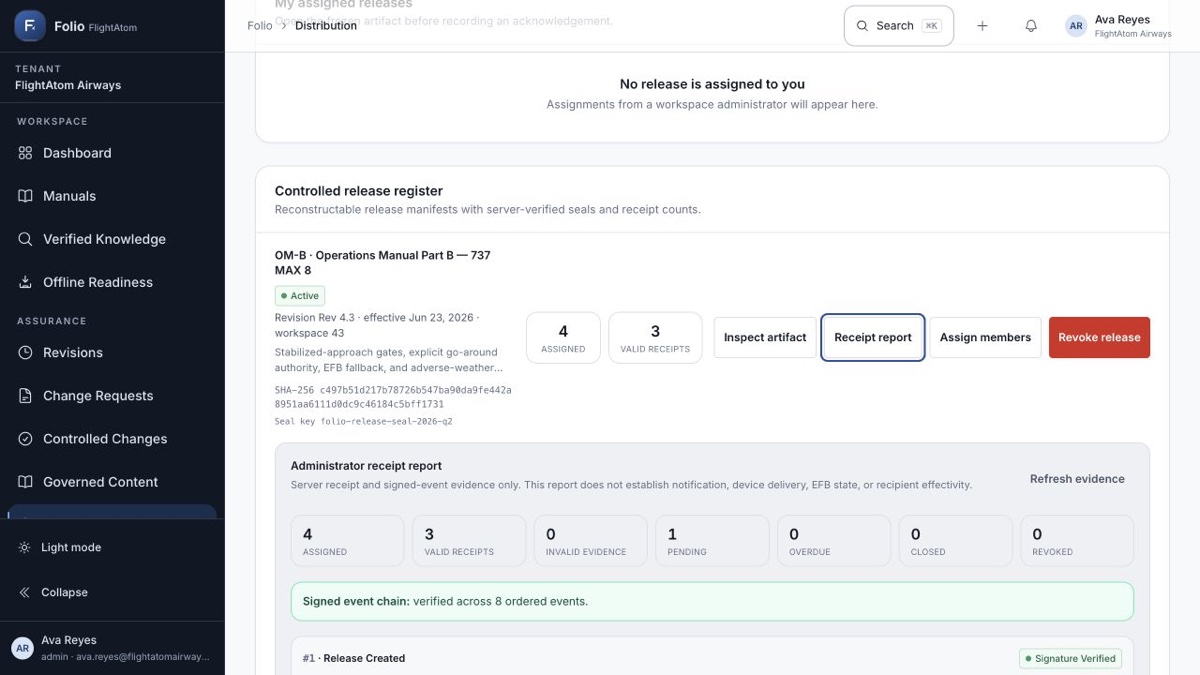Viewport: 1200px width, 675px height.
Task: Click the Receipt report button
Action: coord(873,337)
